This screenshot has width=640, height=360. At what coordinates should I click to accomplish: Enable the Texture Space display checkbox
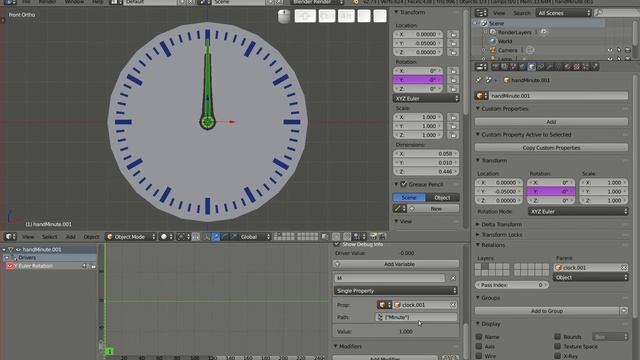(x=558, y=346)
